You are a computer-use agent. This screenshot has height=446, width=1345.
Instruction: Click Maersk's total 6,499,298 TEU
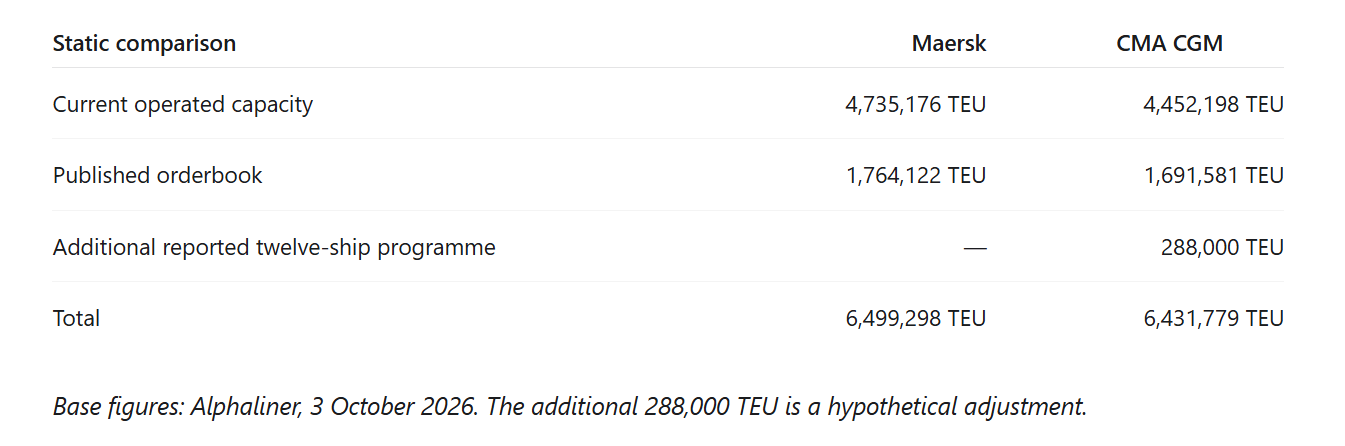tap(915, 318)
